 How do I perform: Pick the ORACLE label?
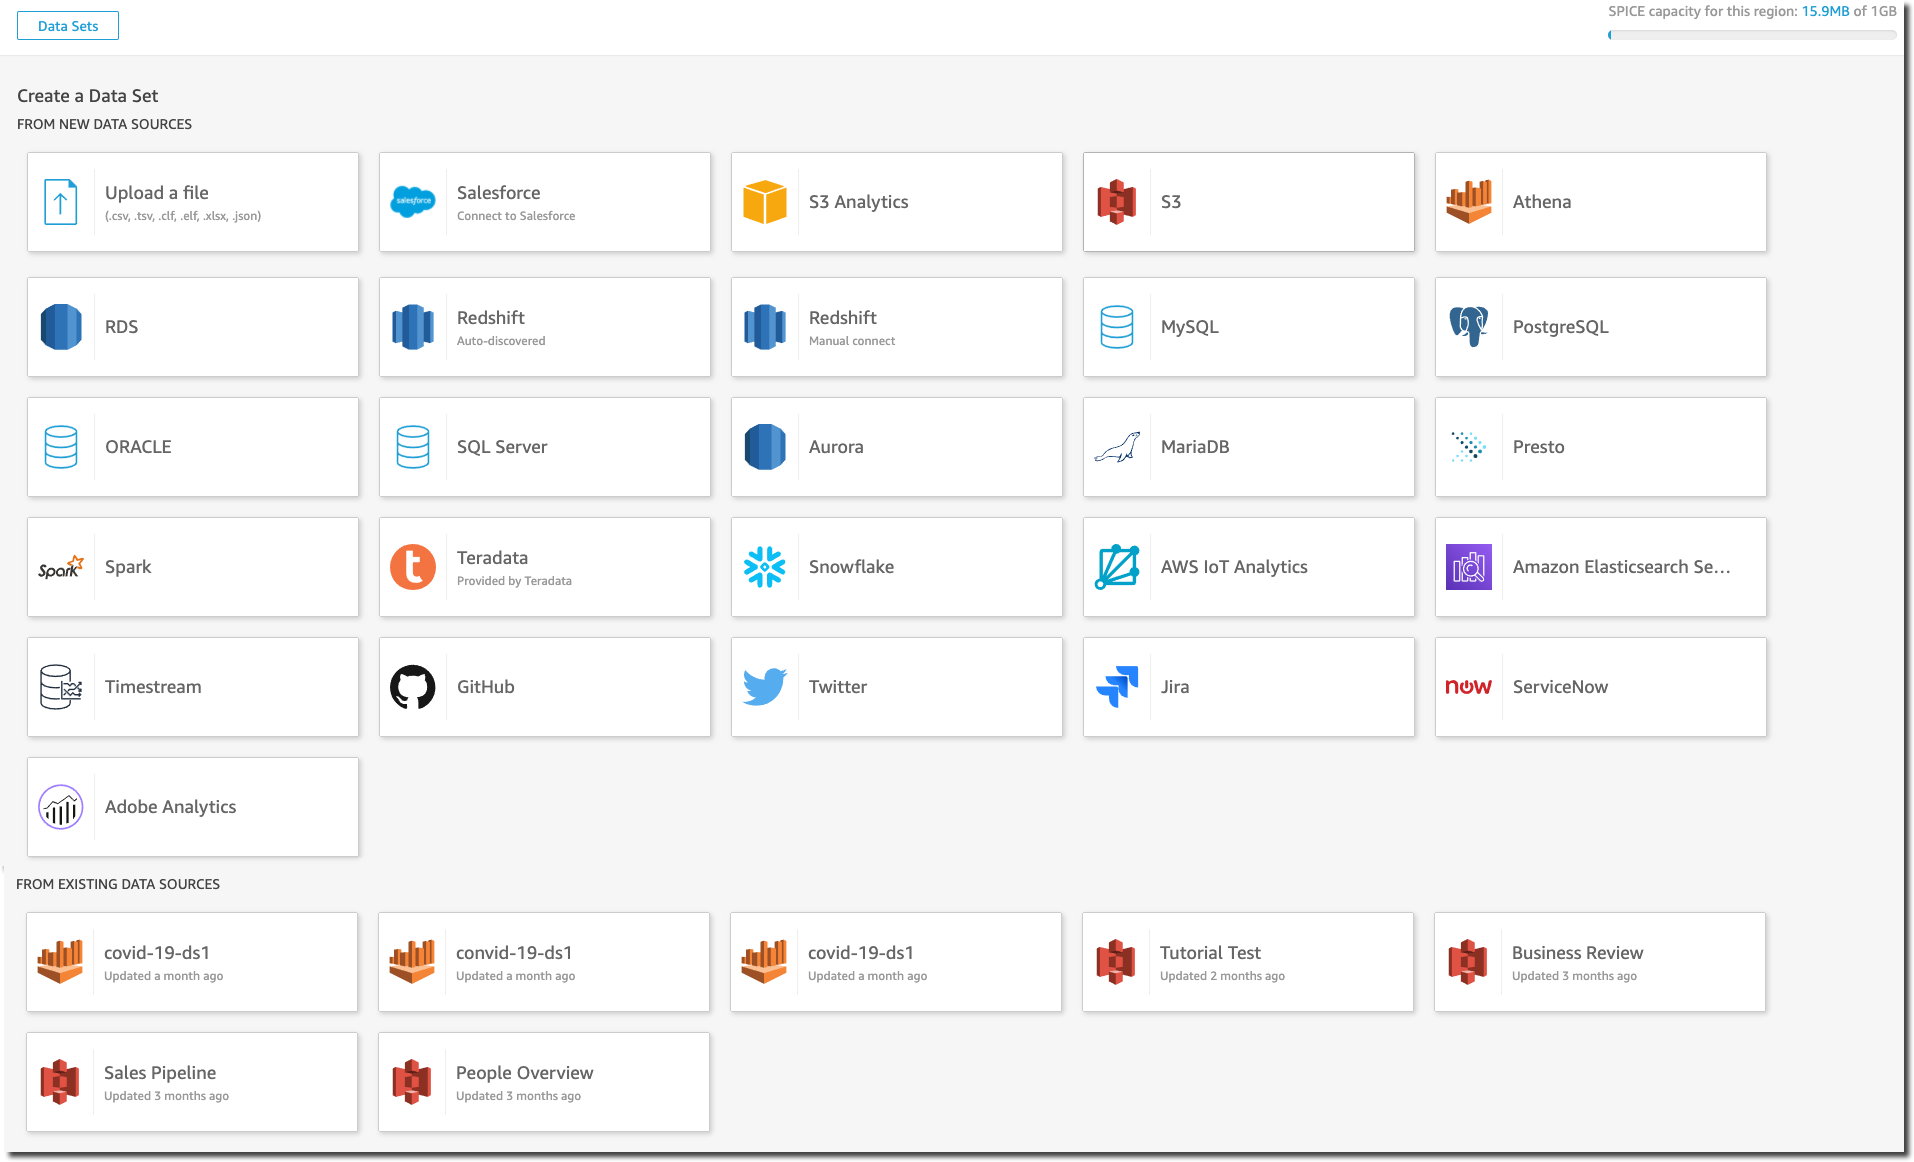click(x=139, y=447)
